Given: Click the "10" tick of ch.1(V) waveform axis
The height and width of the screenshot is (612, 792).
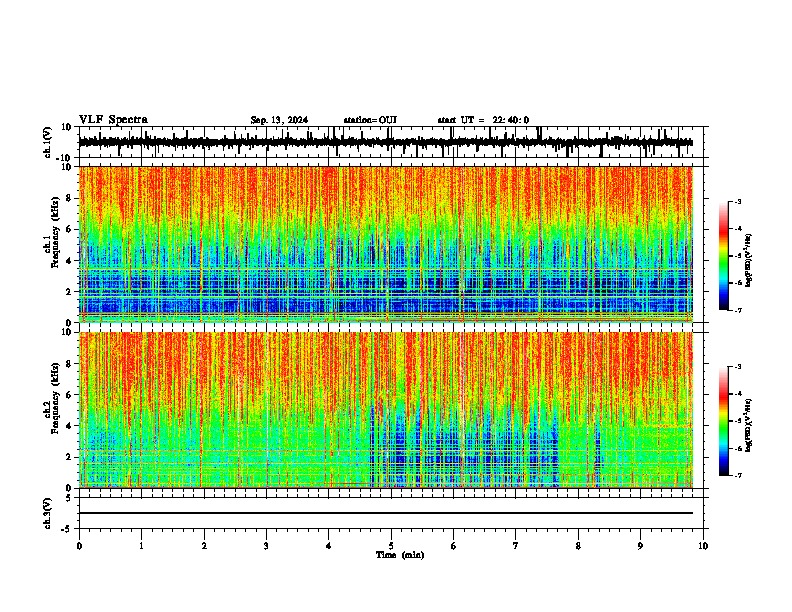Looking at the screenshot, I should click(x=67, y=127).
